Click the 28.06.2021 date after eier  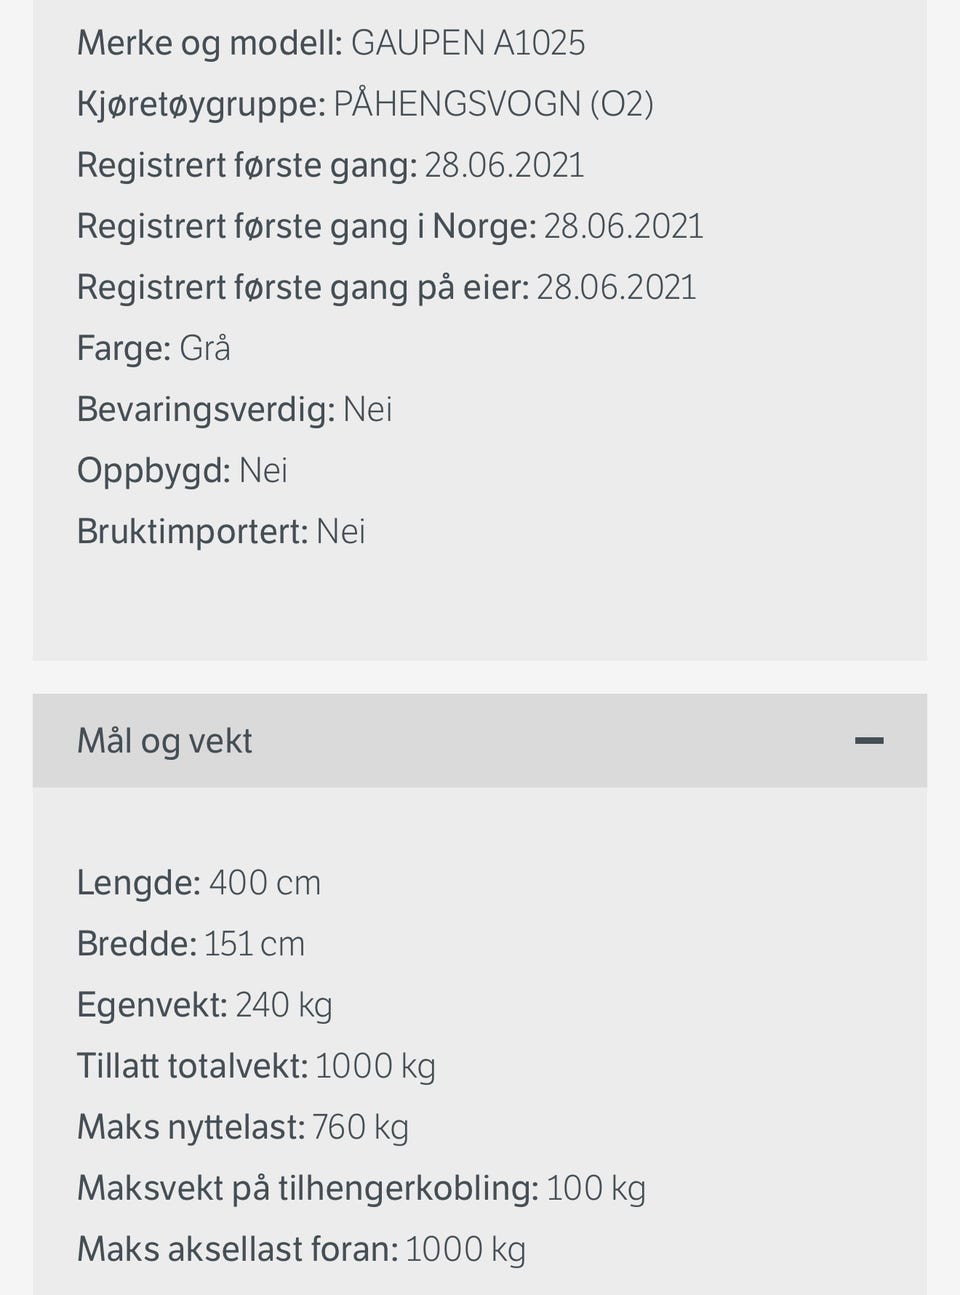[x=616, y=287]
